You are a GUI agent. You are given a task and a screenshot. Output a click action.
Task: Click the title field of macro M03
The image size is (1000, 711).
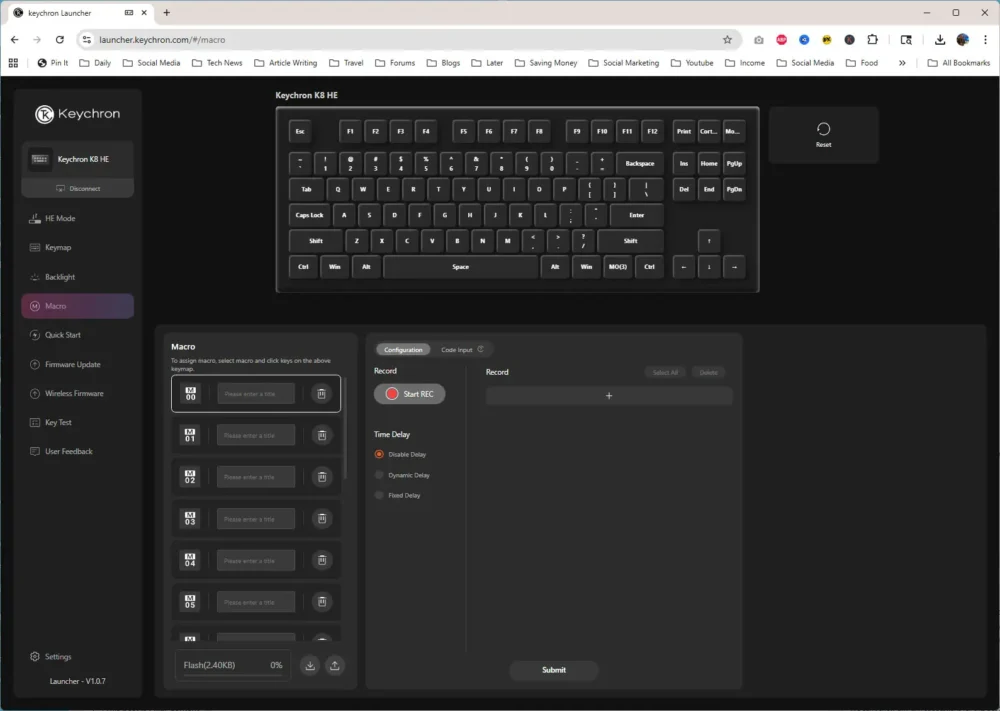[256, 519]
